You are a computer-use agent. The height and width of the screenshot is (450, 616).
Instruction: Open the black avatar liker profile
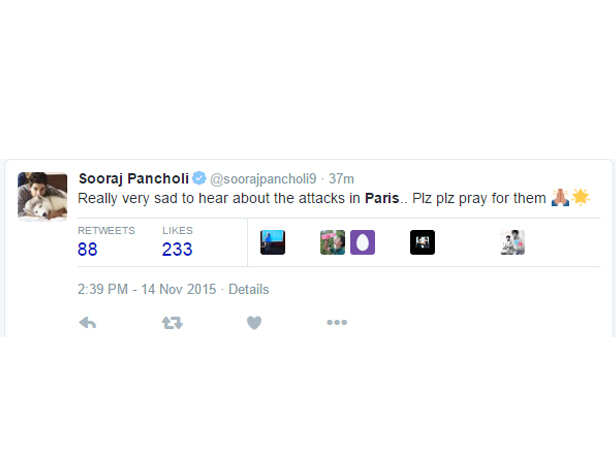point(422,242)
